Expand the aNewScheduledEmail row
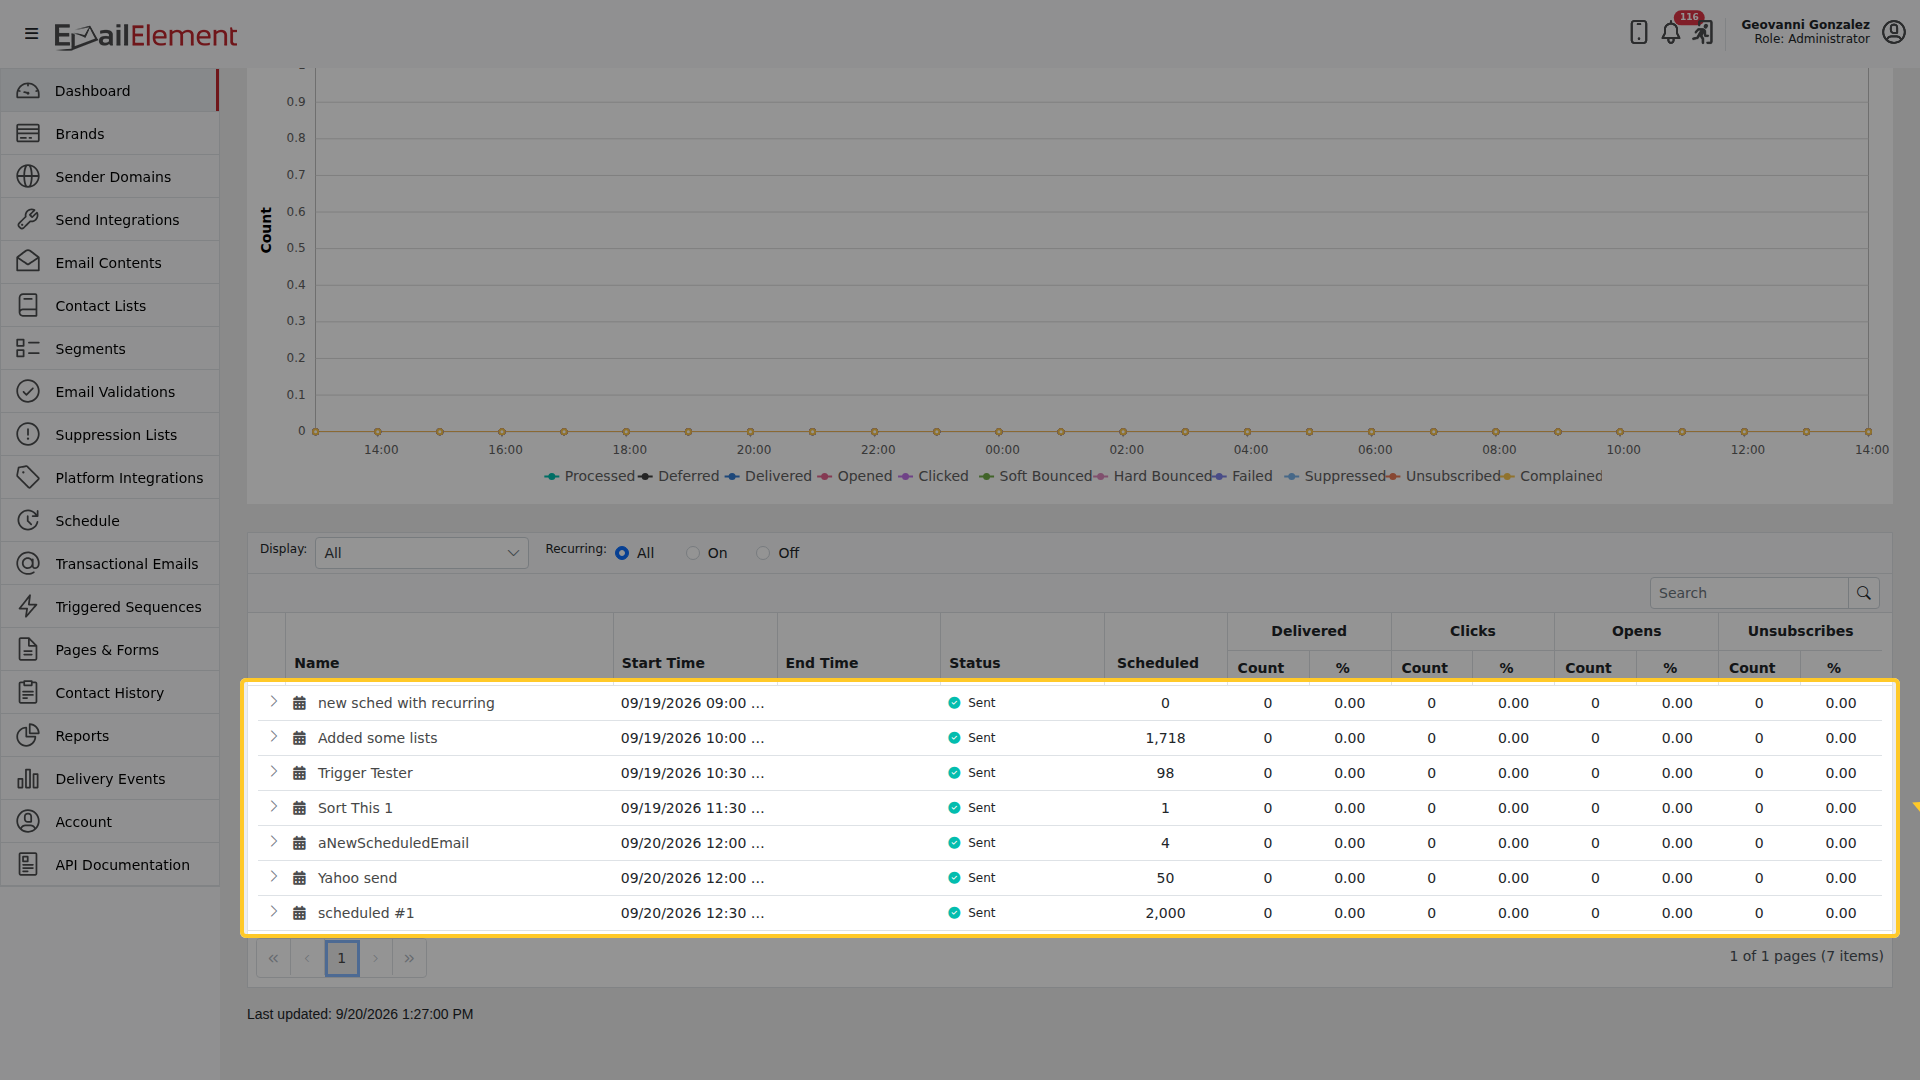 click(x=273, y=842)
